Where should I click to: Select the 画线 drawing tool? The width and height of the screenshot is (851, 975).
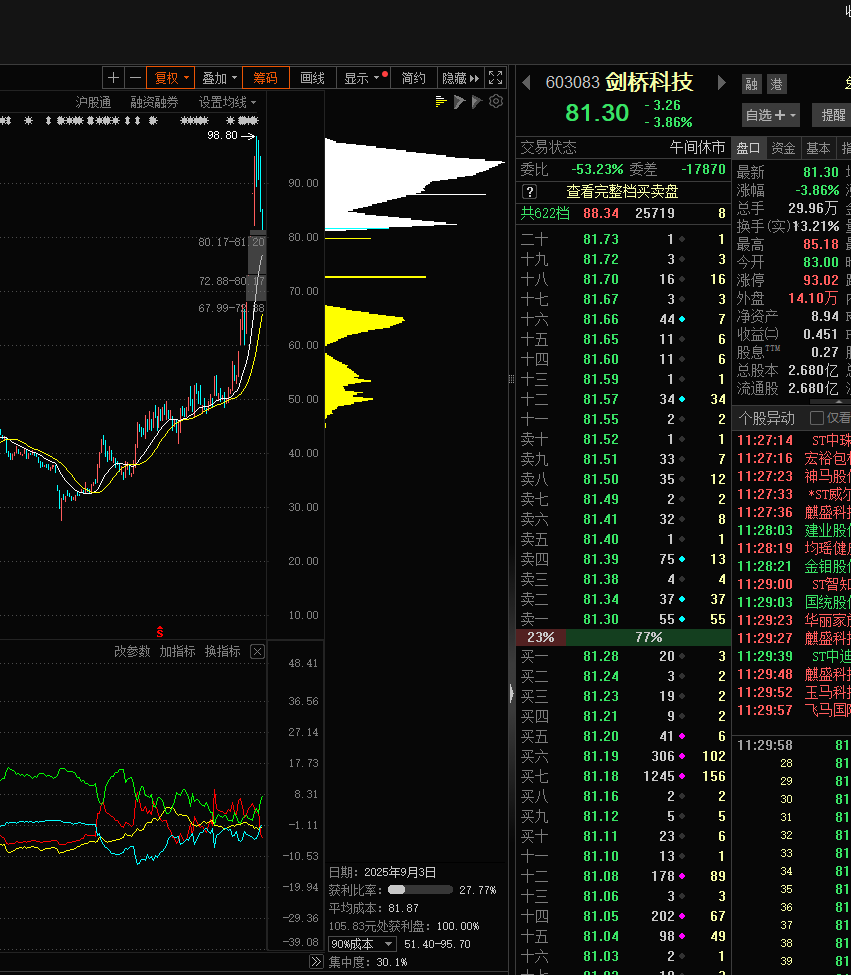pyautogui.click(x=313, y=78)
